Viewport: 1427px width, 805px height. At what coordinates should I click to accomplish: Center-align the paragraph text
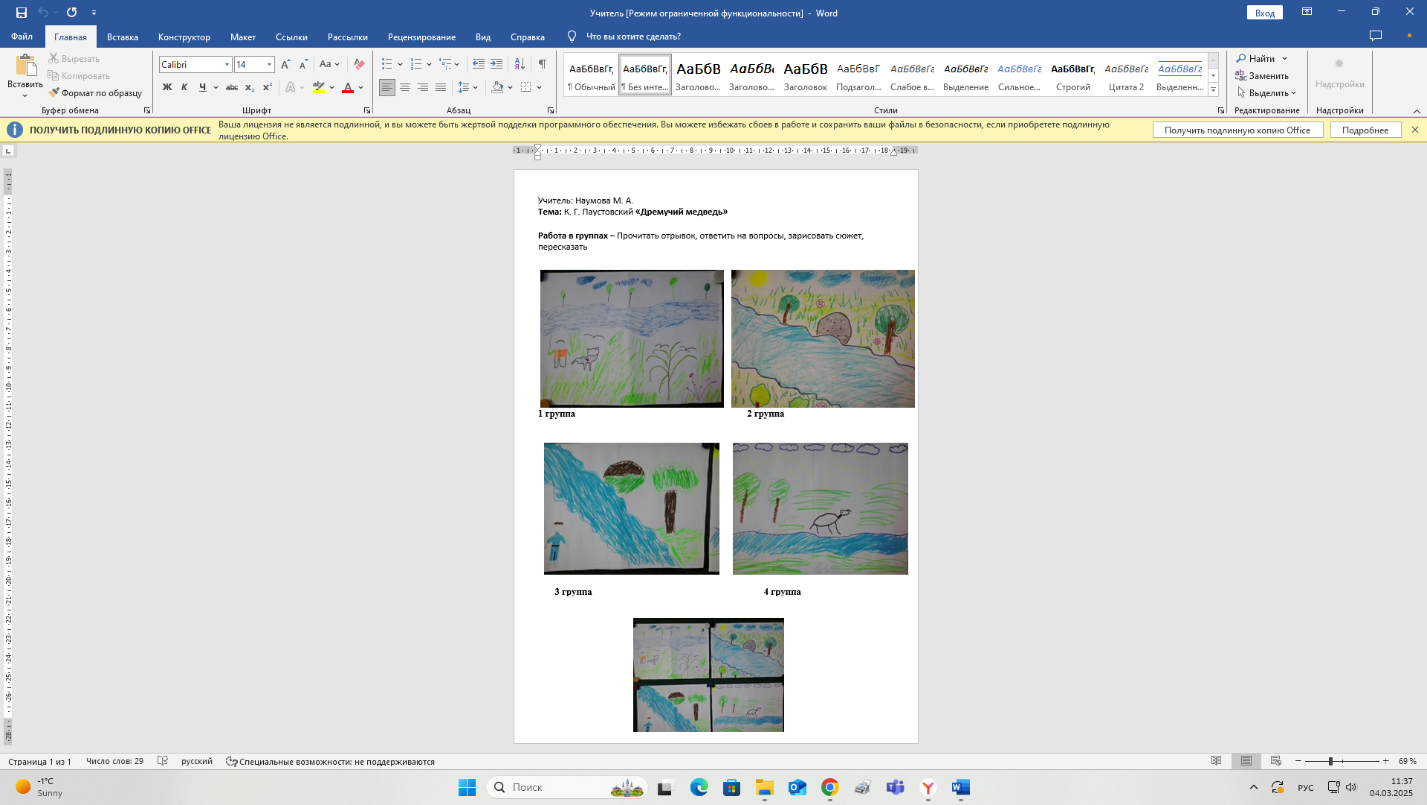tap(405, 87)
